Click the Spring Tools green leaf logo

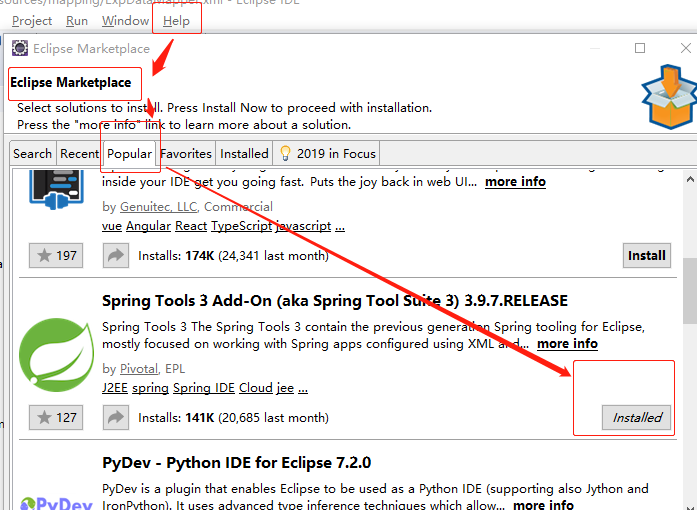56,355
